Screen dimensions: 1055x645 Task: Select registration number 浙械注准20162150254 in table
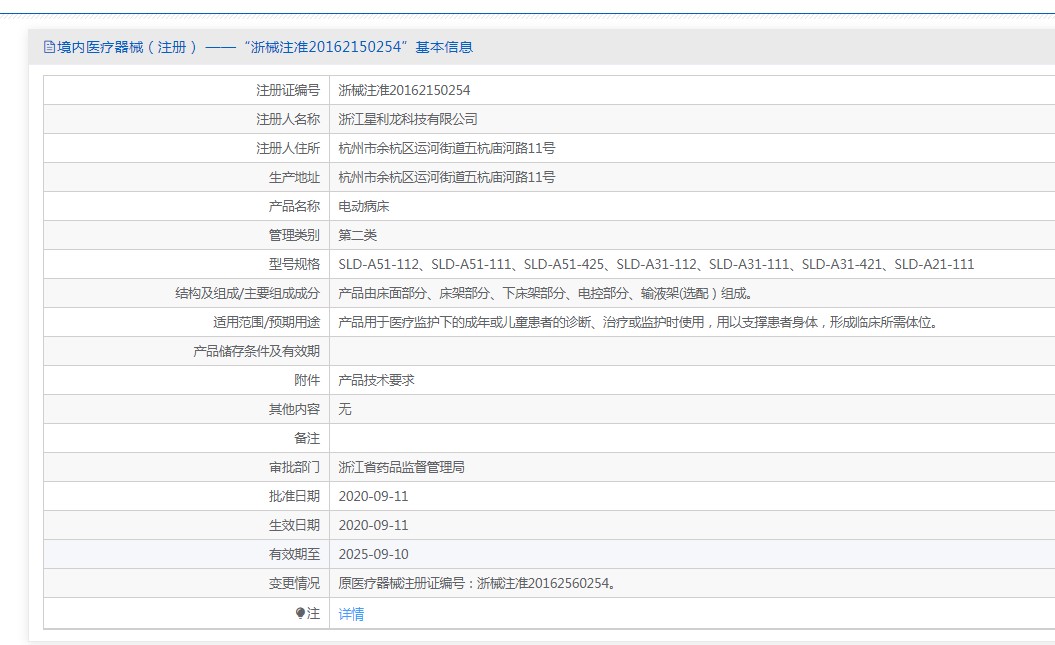404,90
